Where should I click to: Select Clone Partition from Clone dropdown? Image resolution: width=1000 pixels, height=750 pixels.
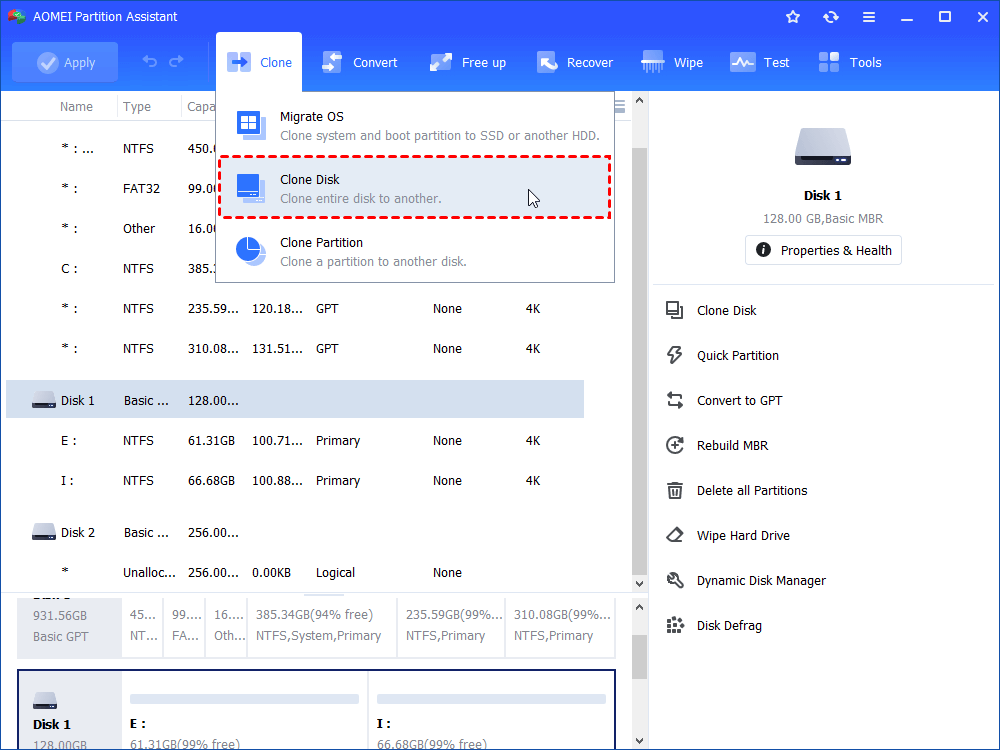tap(415, 251)
